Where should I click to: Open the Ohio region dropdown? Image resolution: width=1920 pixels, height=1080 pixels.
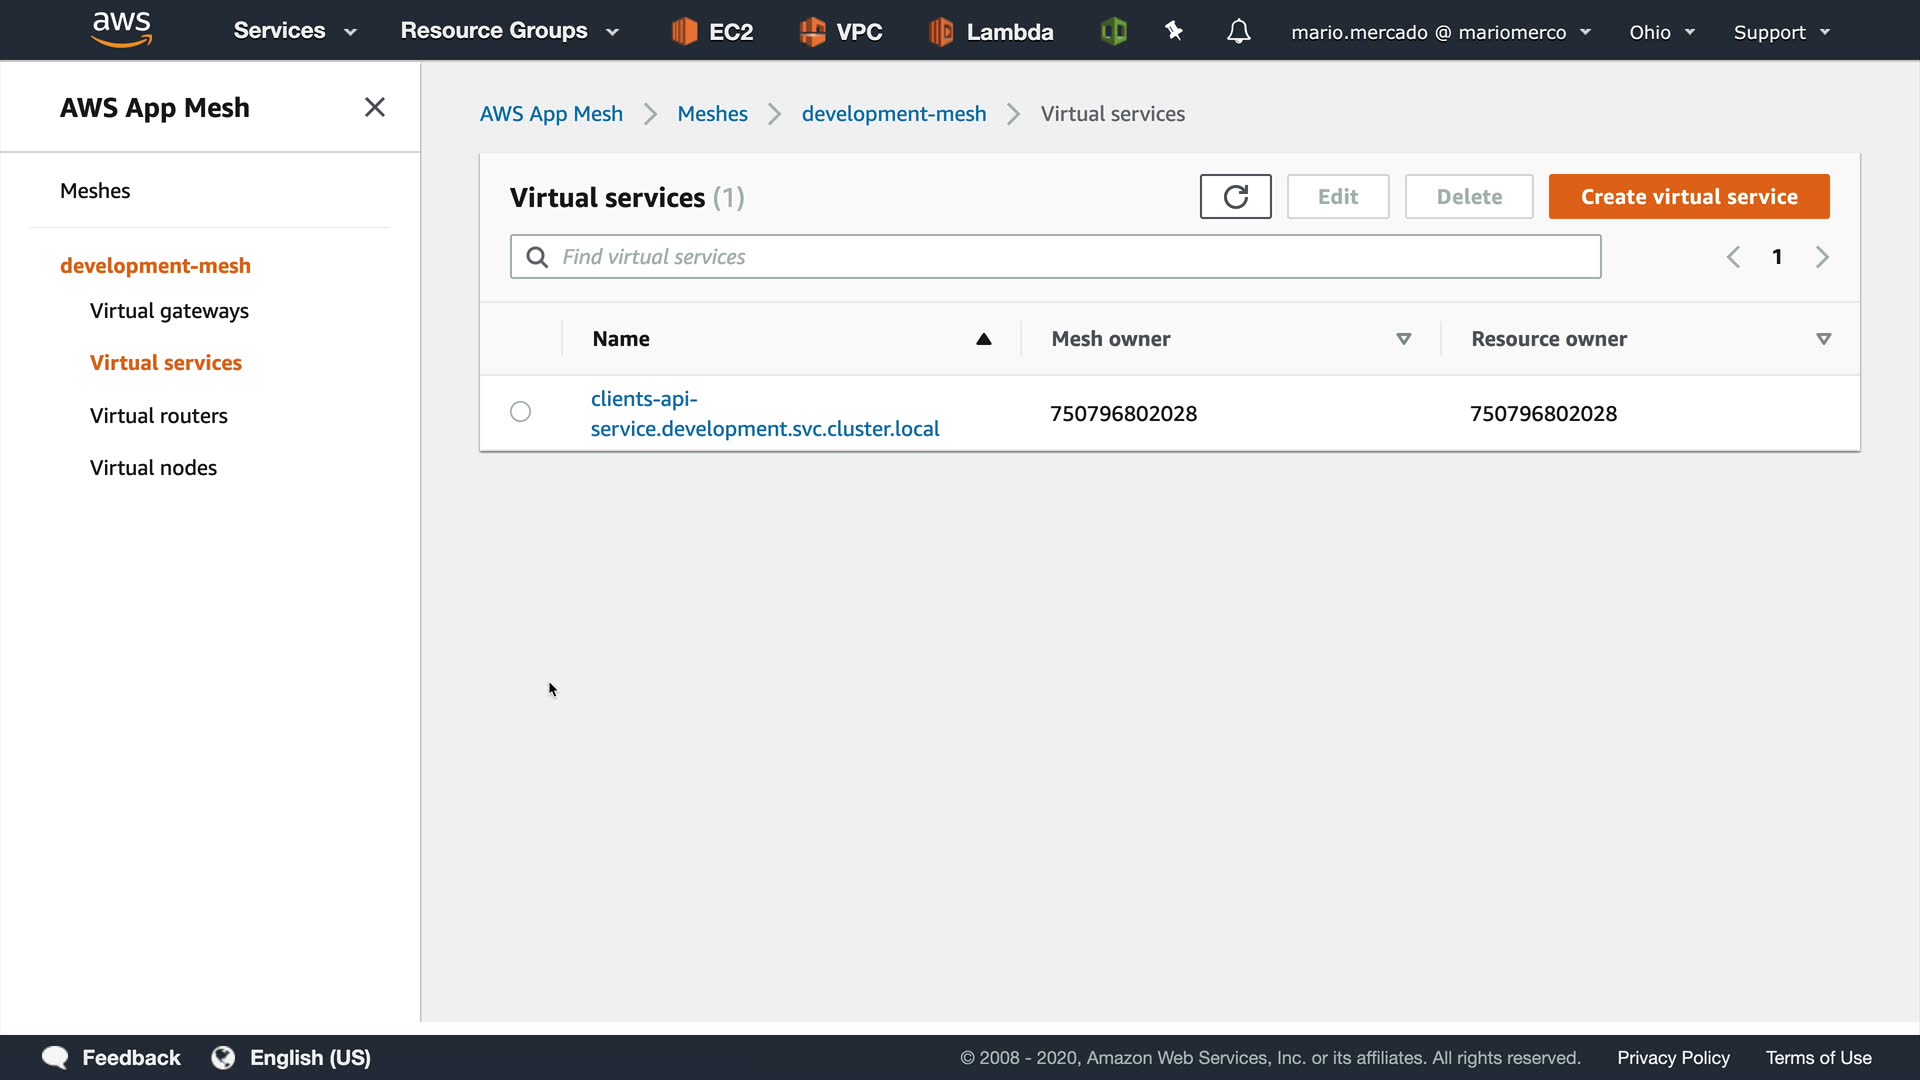[1661, 32]
